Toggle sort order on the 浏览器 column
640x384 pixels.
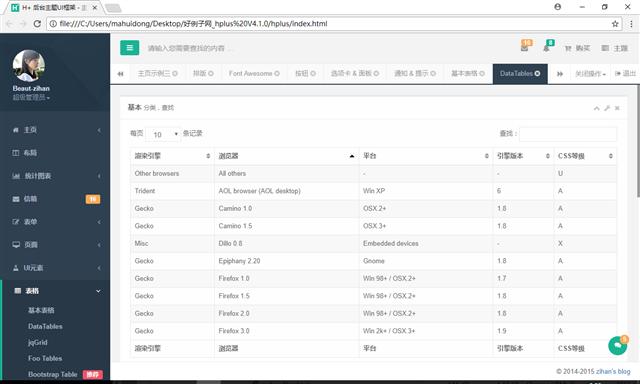[x=286, y=156]
